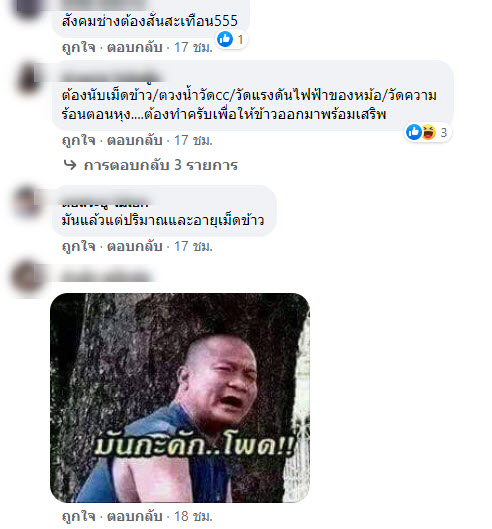Open the avatar beside the มันแล้วแต่ปริมาณ comment
Image resolution: width=492 pixels, height=529 pixels.
[28, 202]
